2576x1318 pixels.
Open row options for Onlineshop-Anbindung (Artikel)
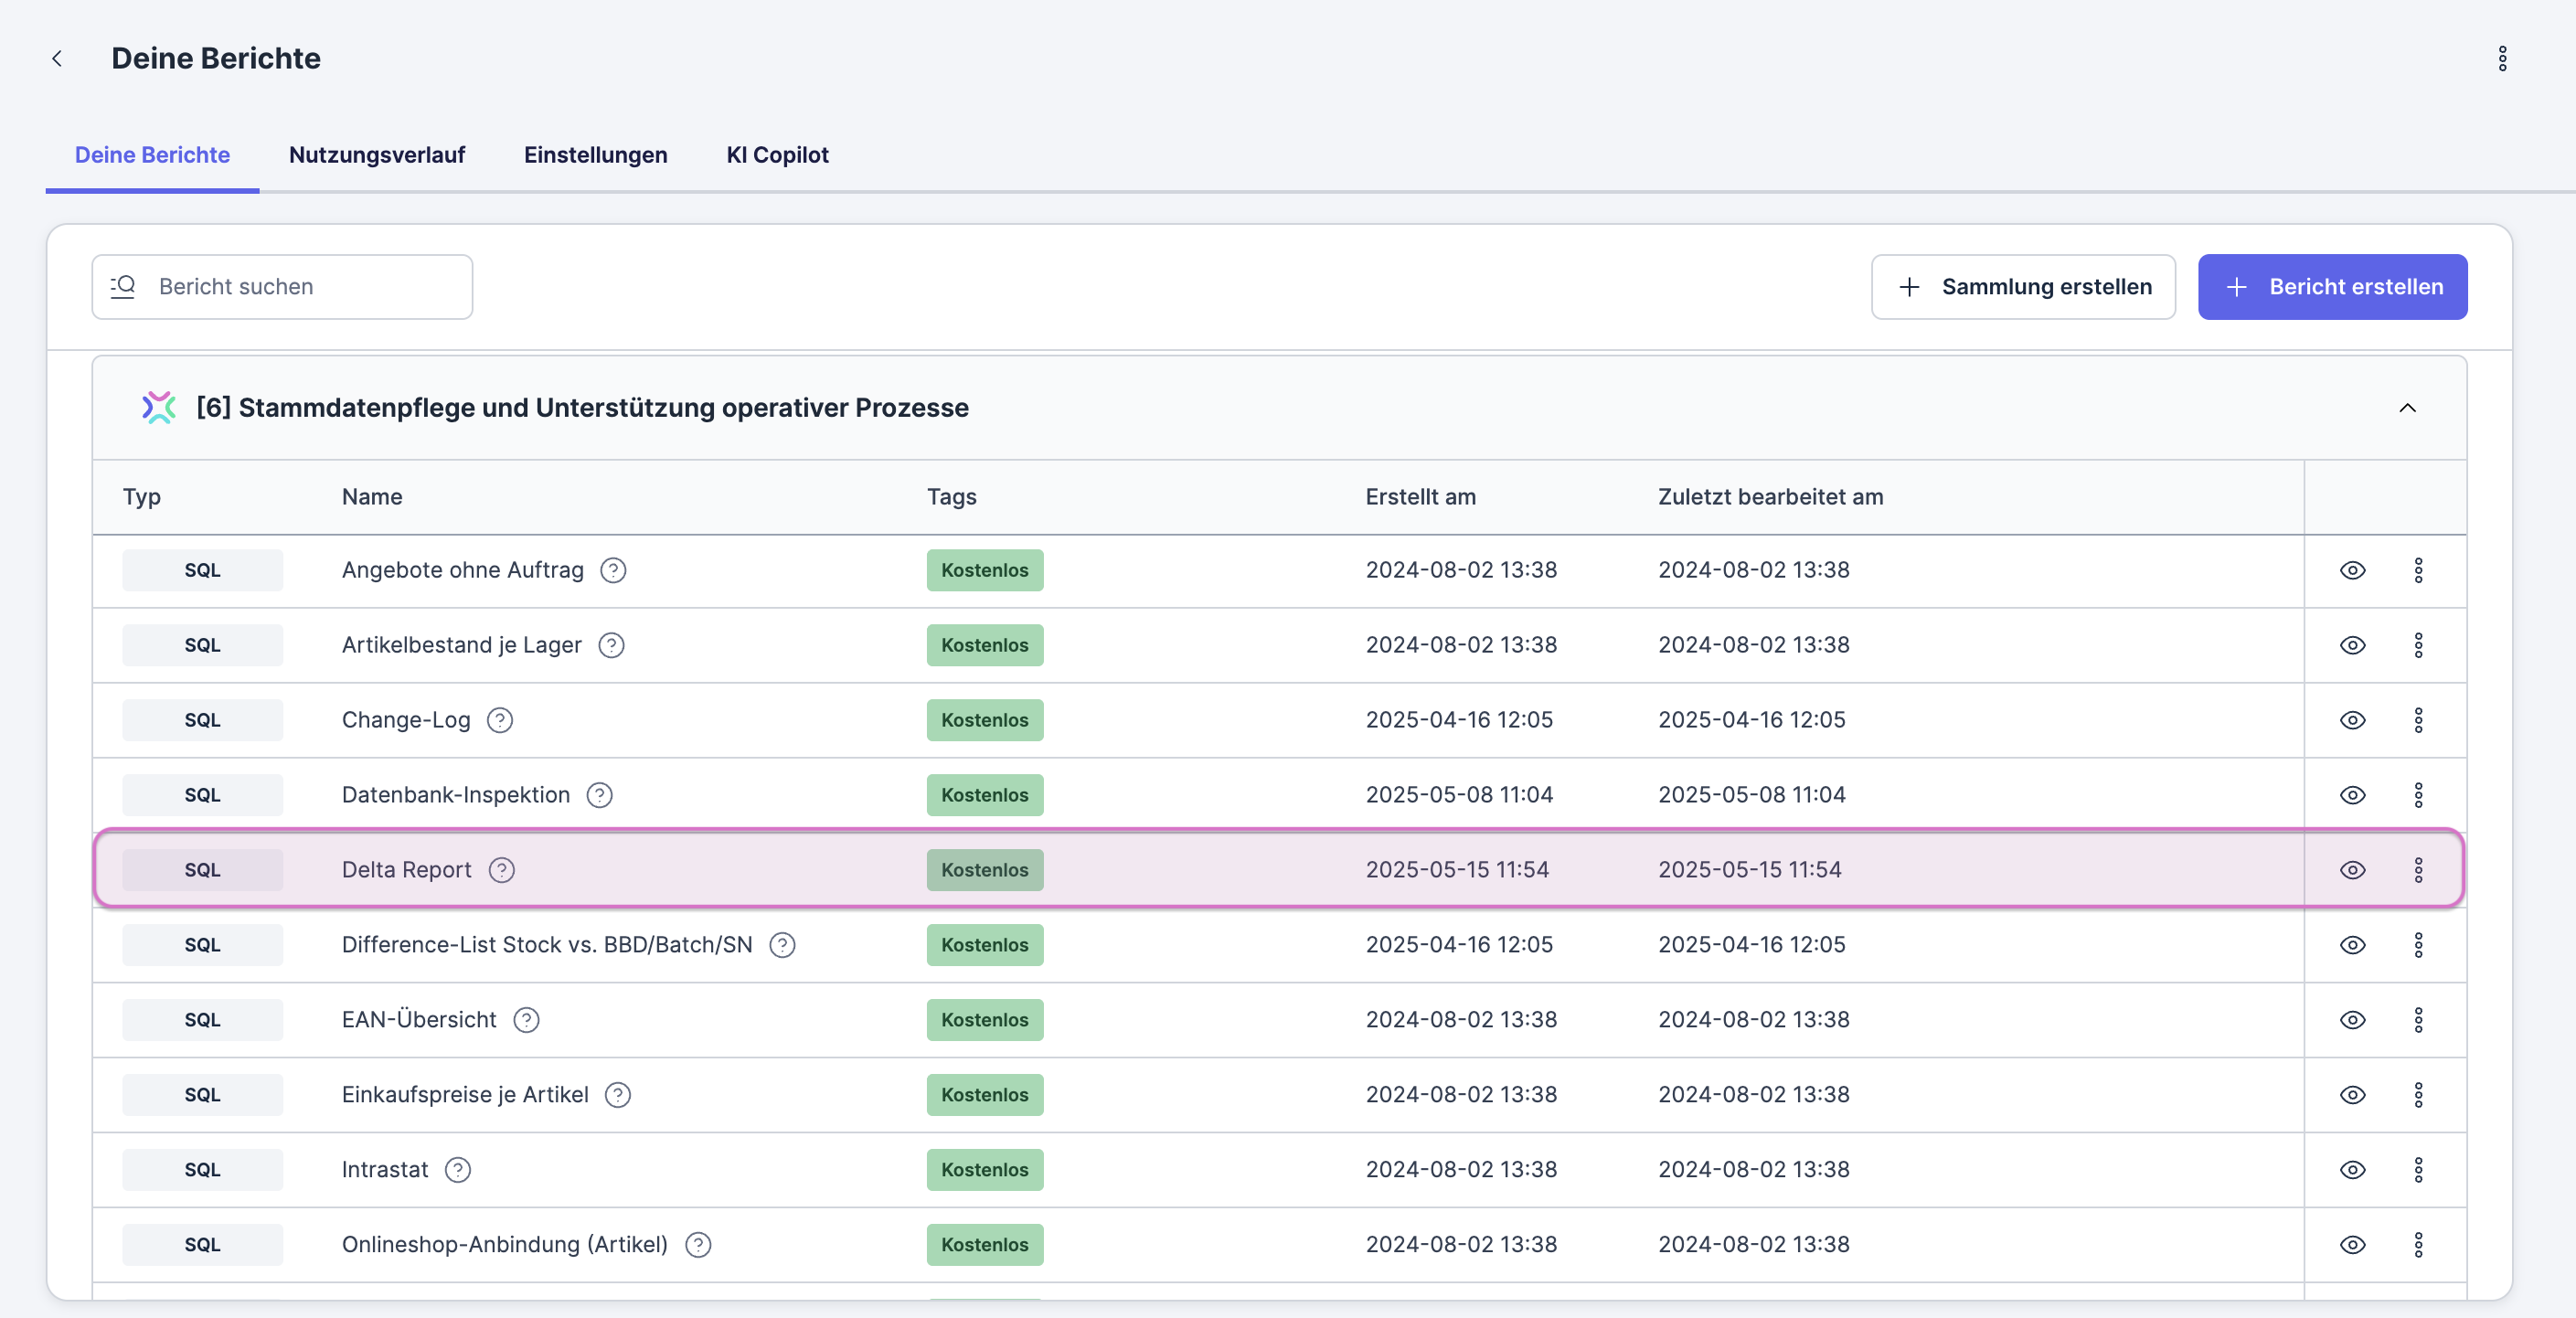2420,1245
